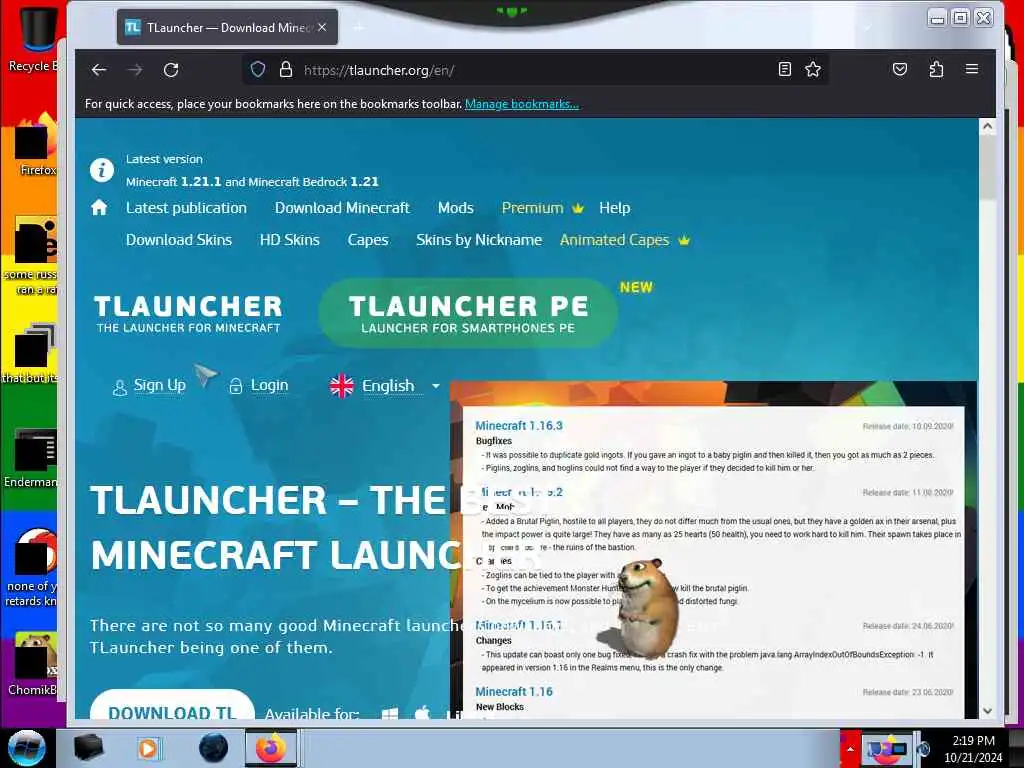Click the padlock site security icon

tap(286, 69)
